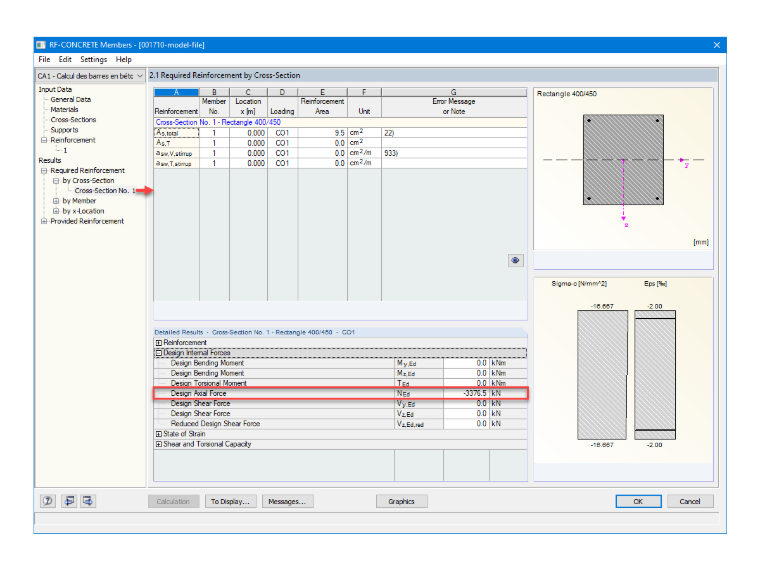This screenshot has width=760, height=570.
Task: Close the RF-CONCRETE Members window
Action: (717, 45)
